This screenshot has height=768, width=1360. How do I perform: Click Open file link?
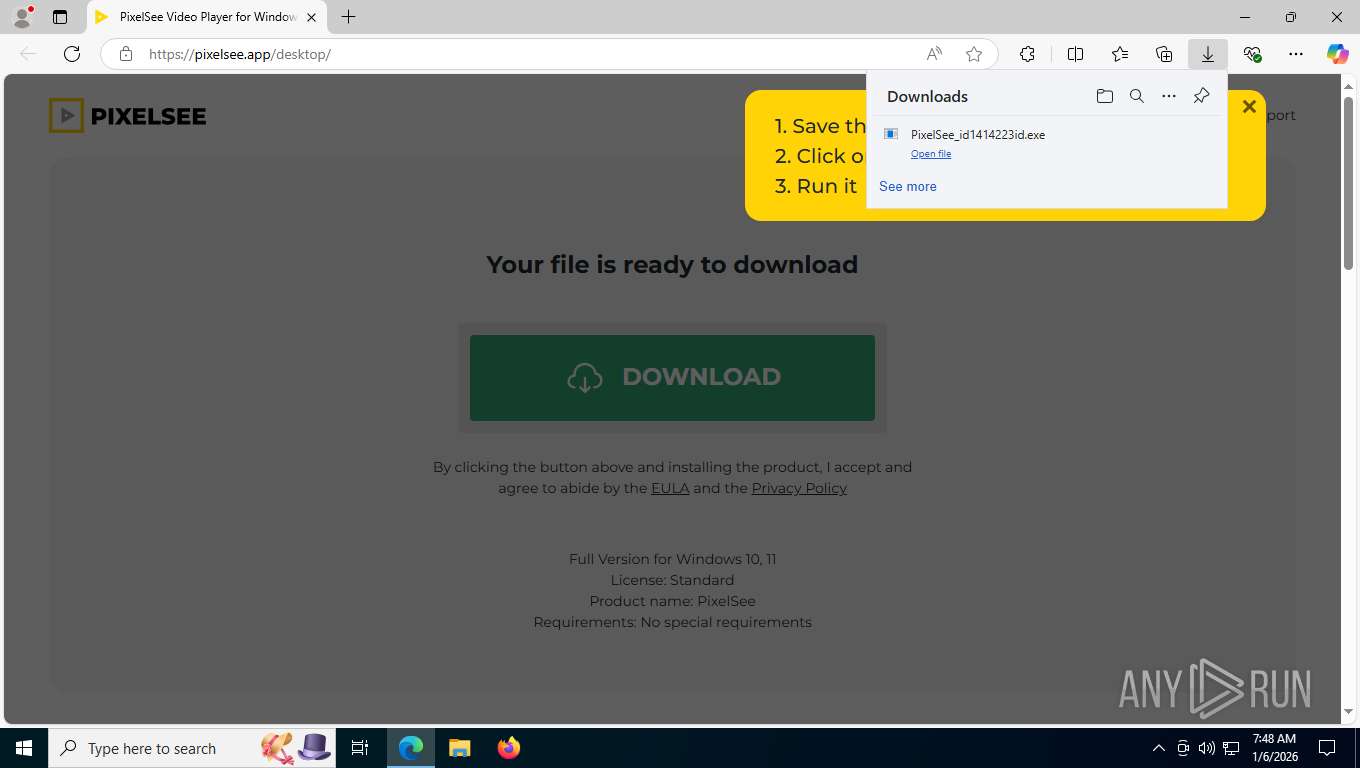tap(931, 154)
